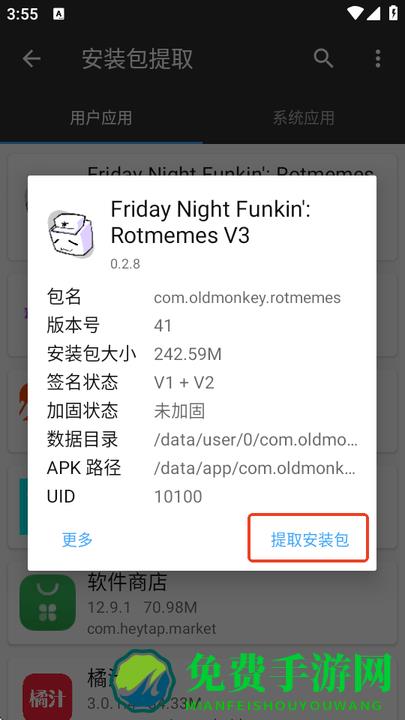The image size is (405, 720).
Task: Tap the 安装包大小 value 242.59M
Action: 187,354
